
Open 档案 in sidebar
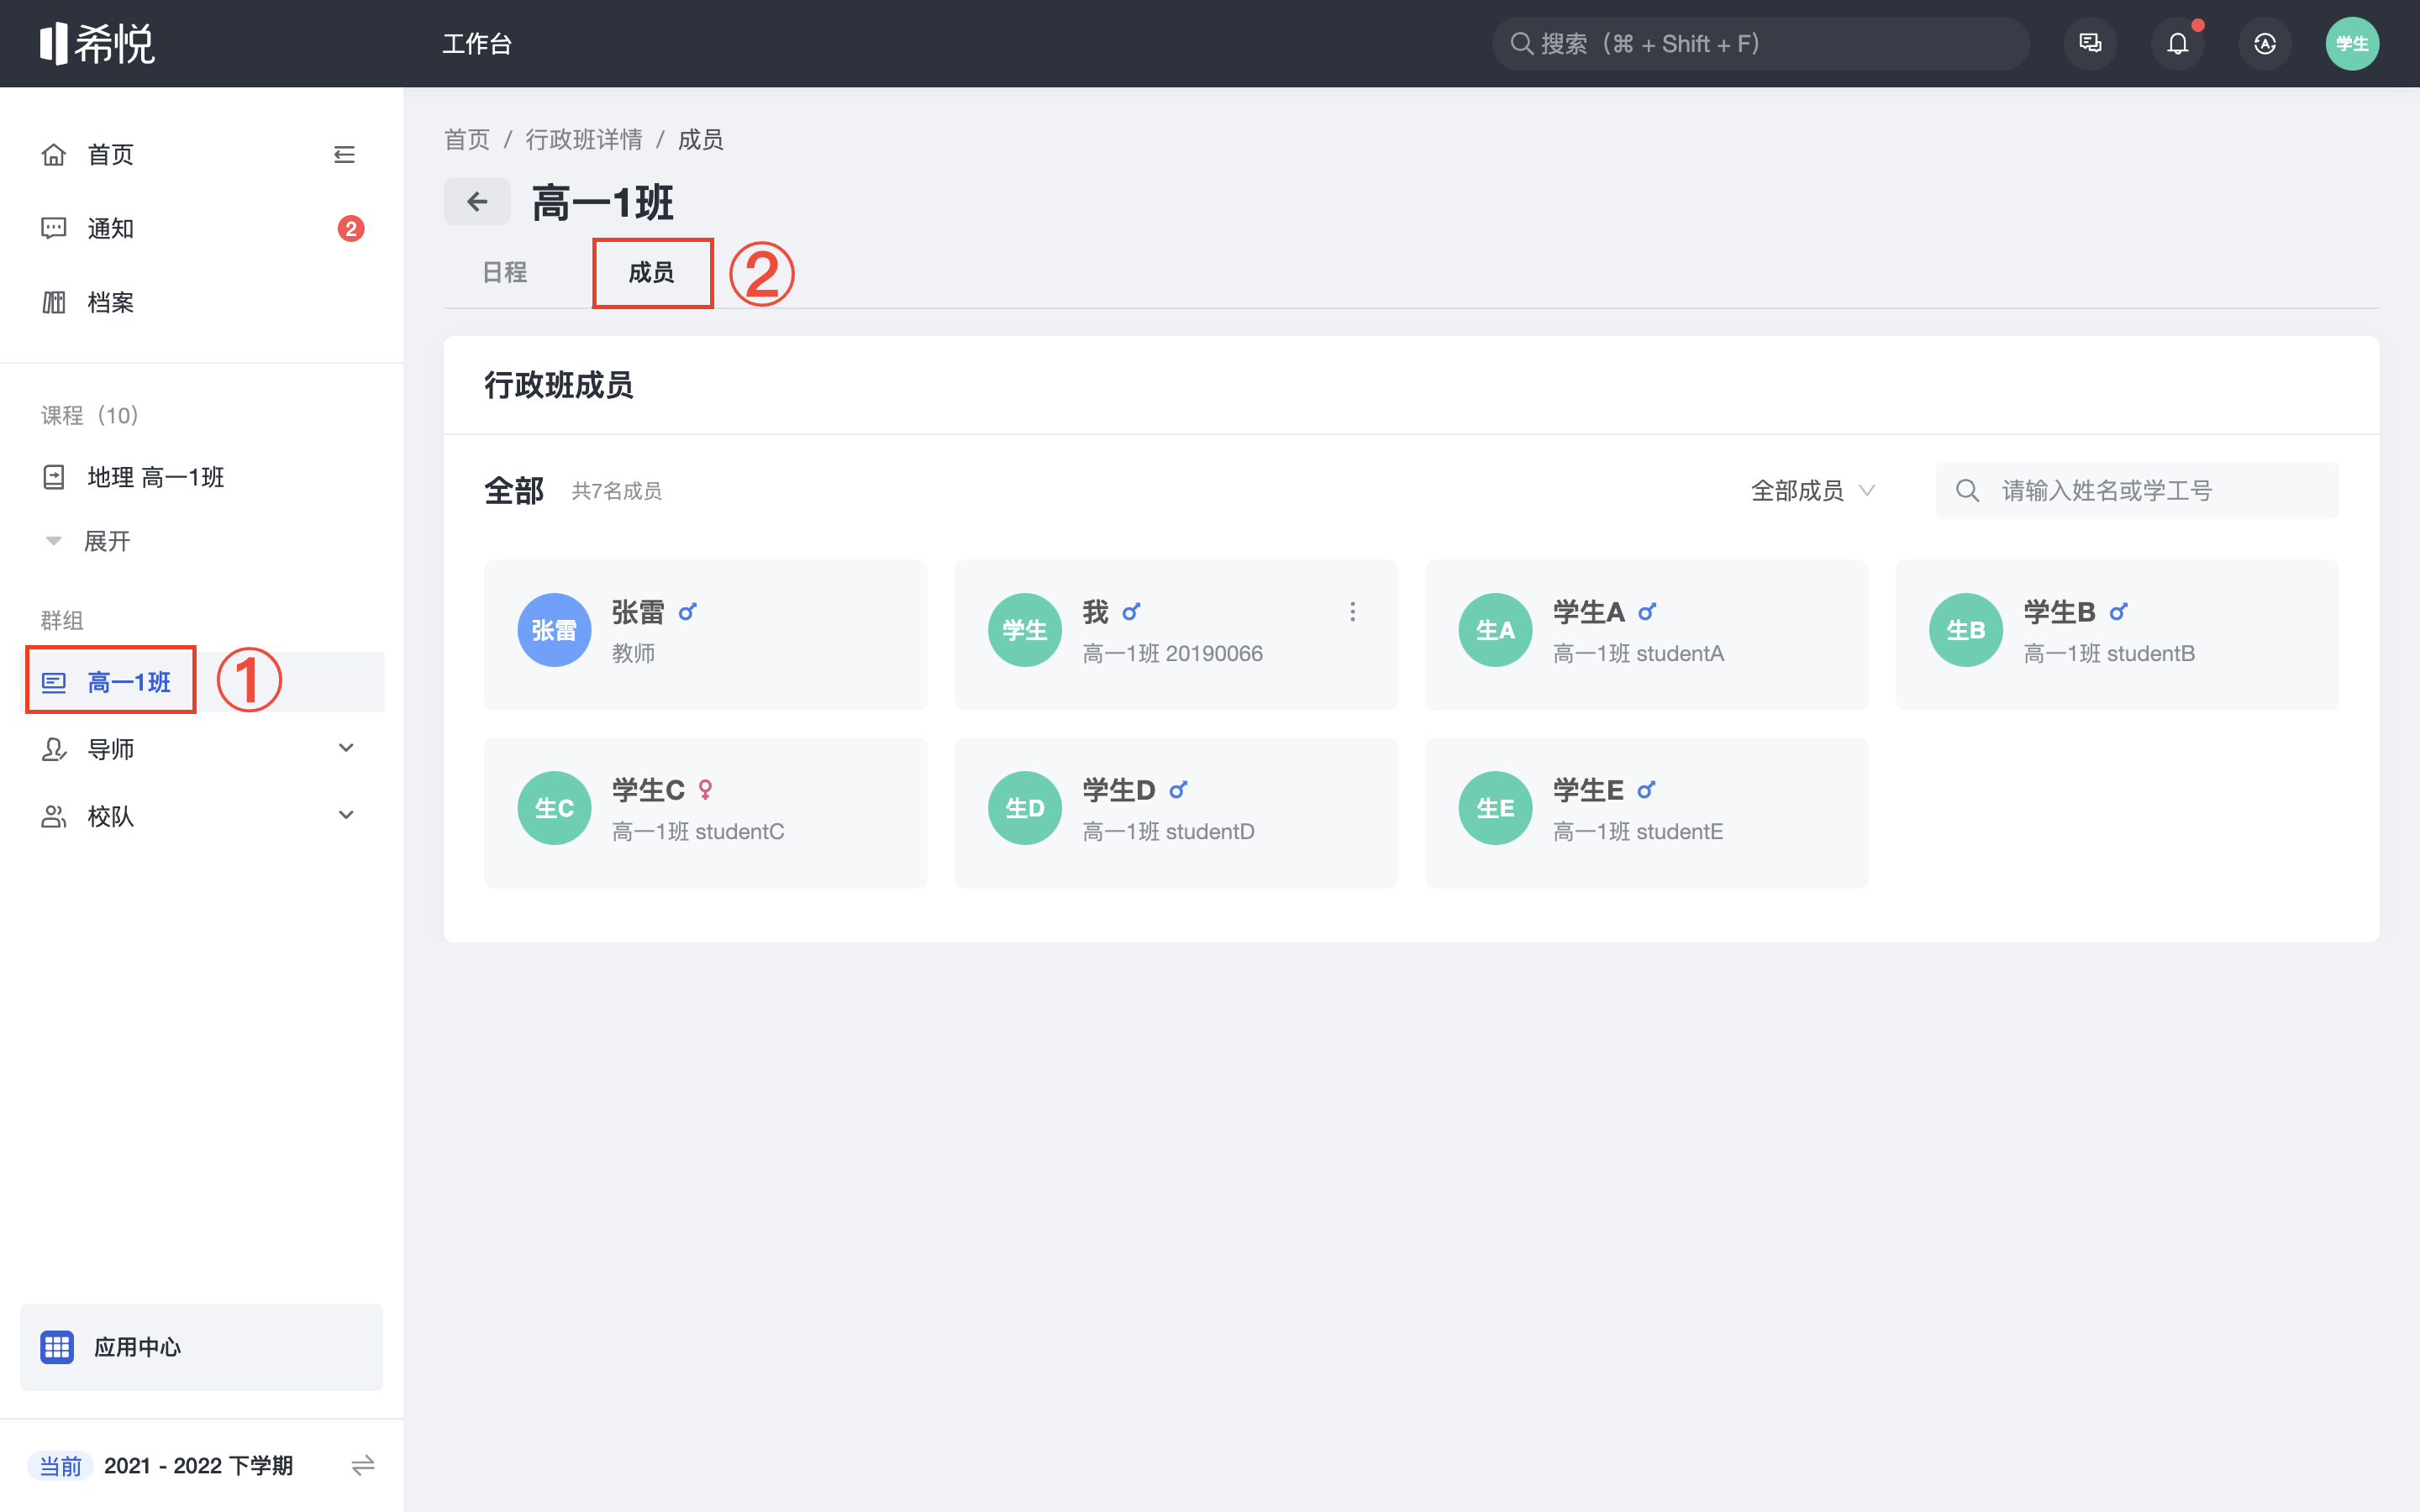point(110,302)
